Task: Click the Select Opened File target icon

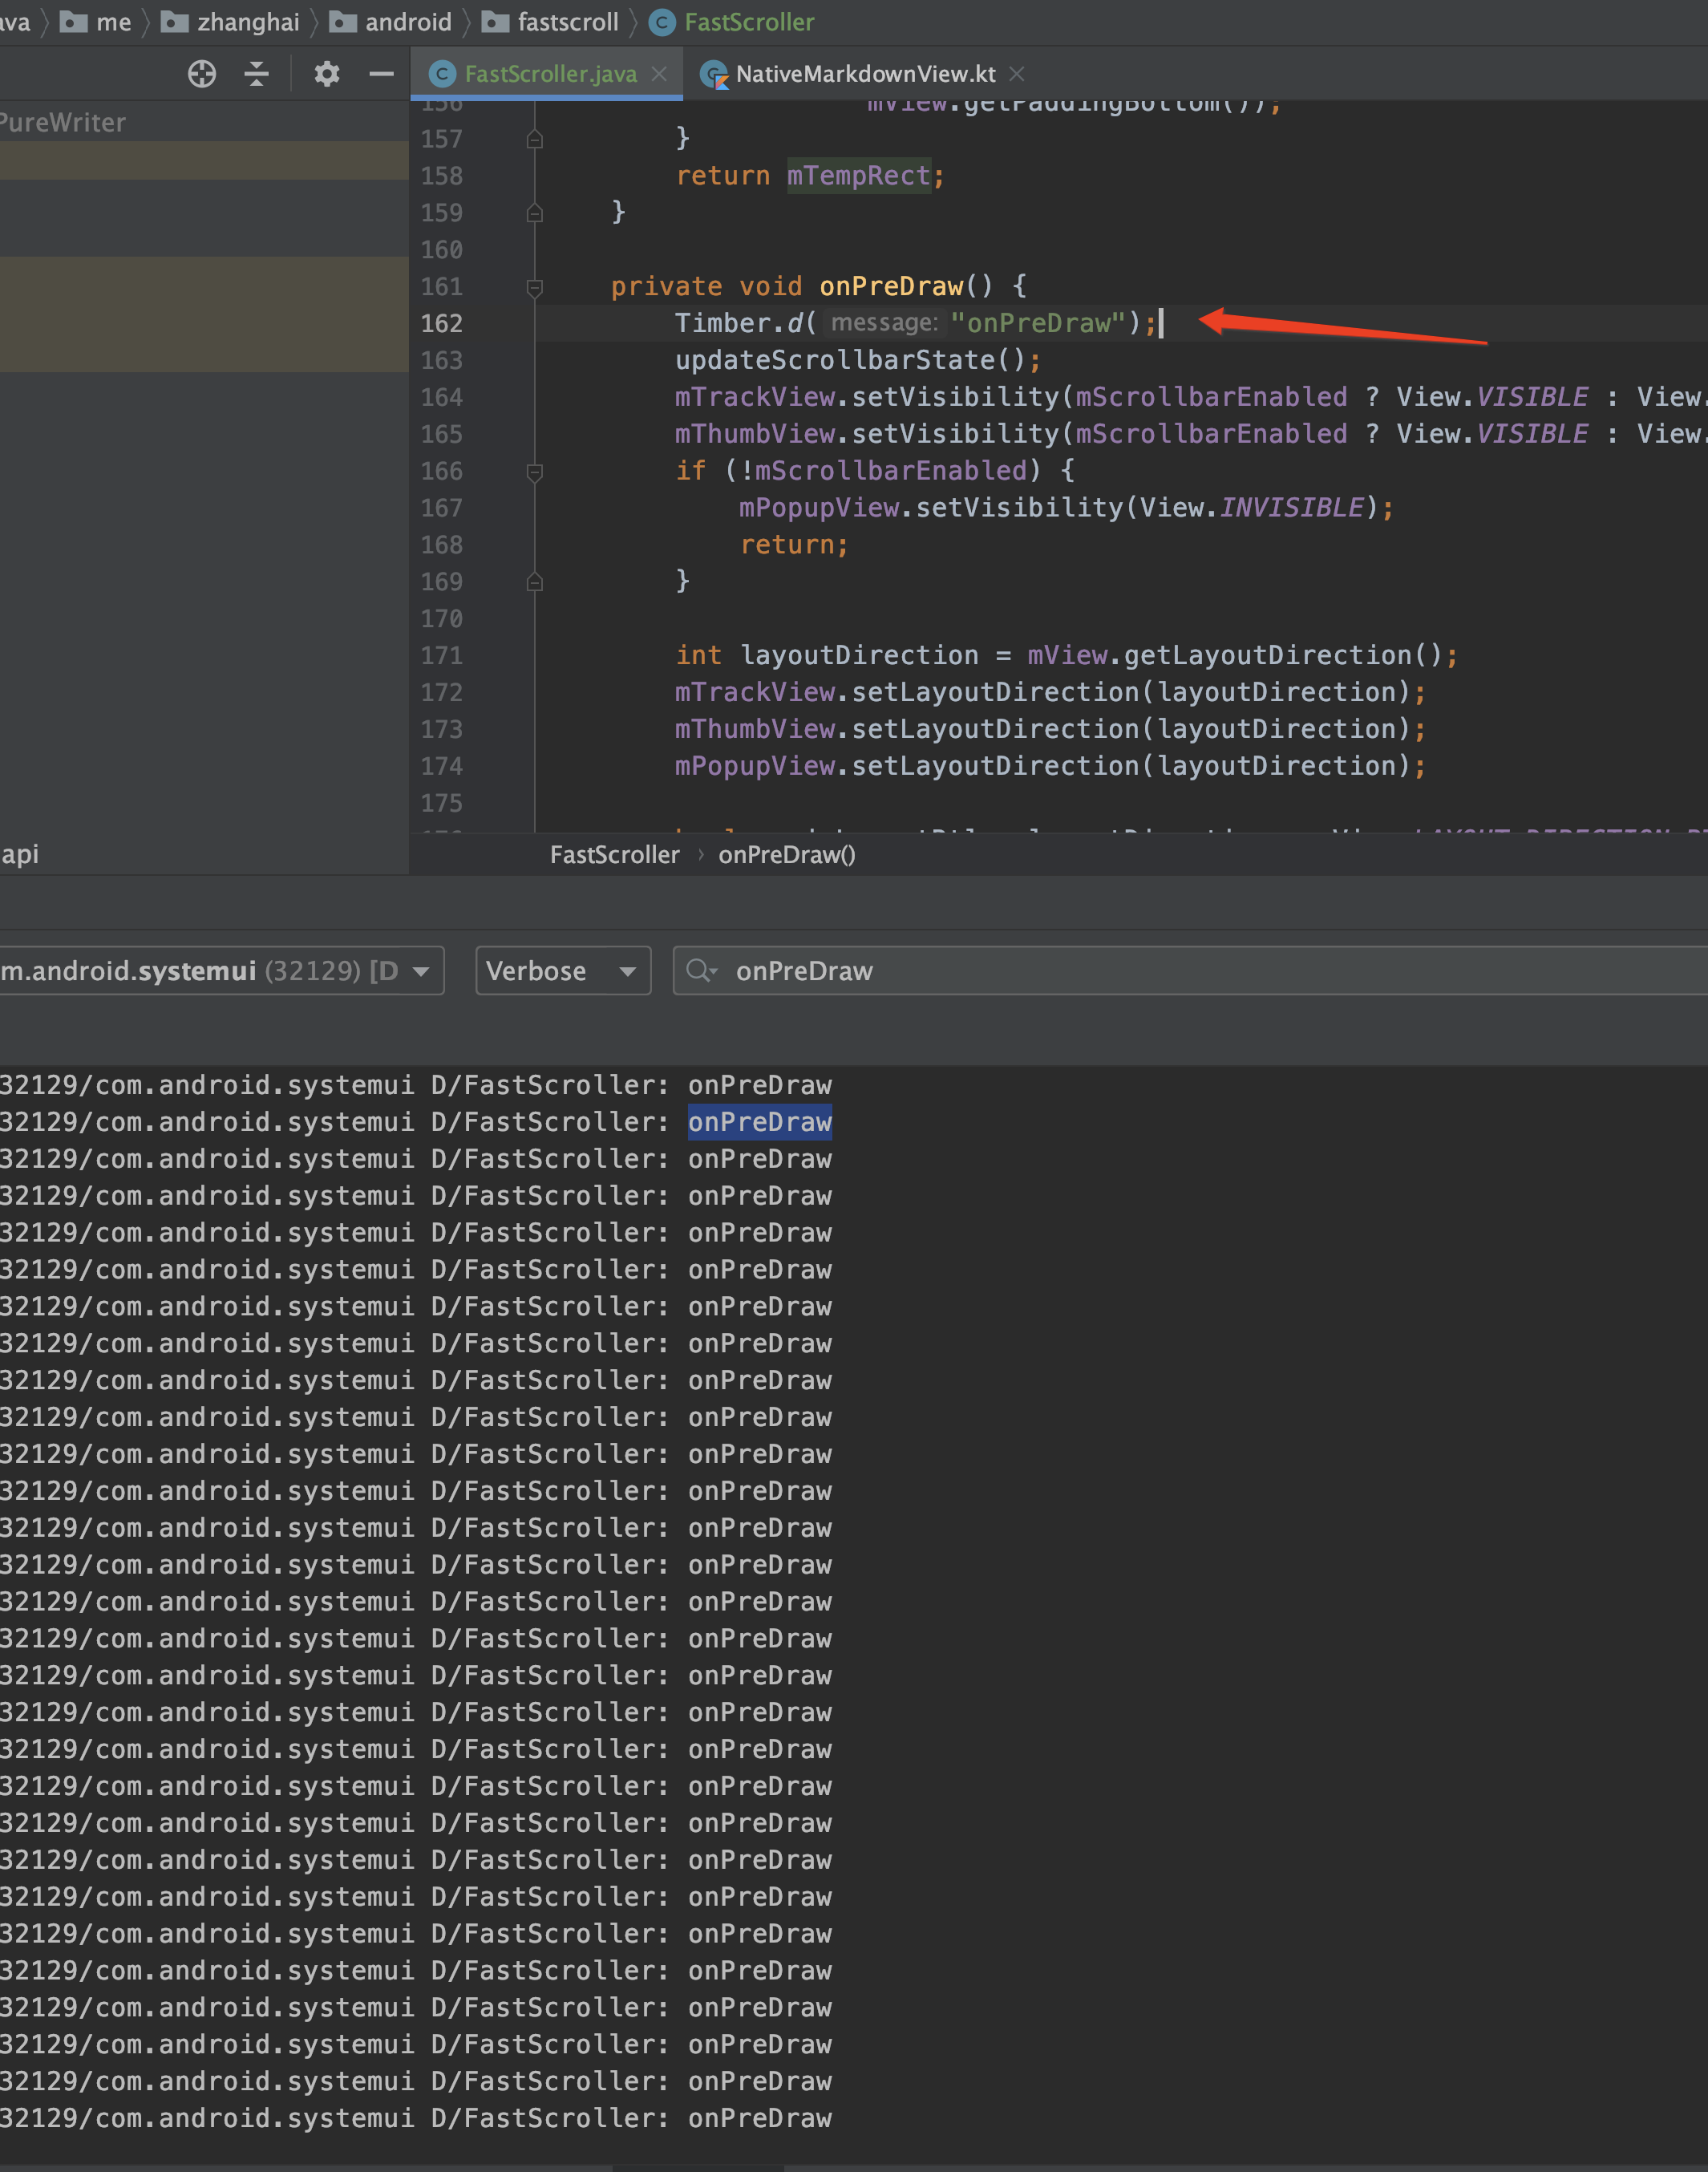Action: 201,73
